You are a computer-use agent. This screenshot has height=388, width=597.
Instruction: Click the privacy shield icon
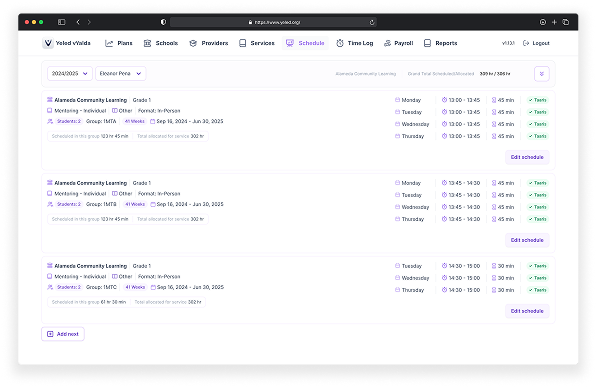pos(163,22)
